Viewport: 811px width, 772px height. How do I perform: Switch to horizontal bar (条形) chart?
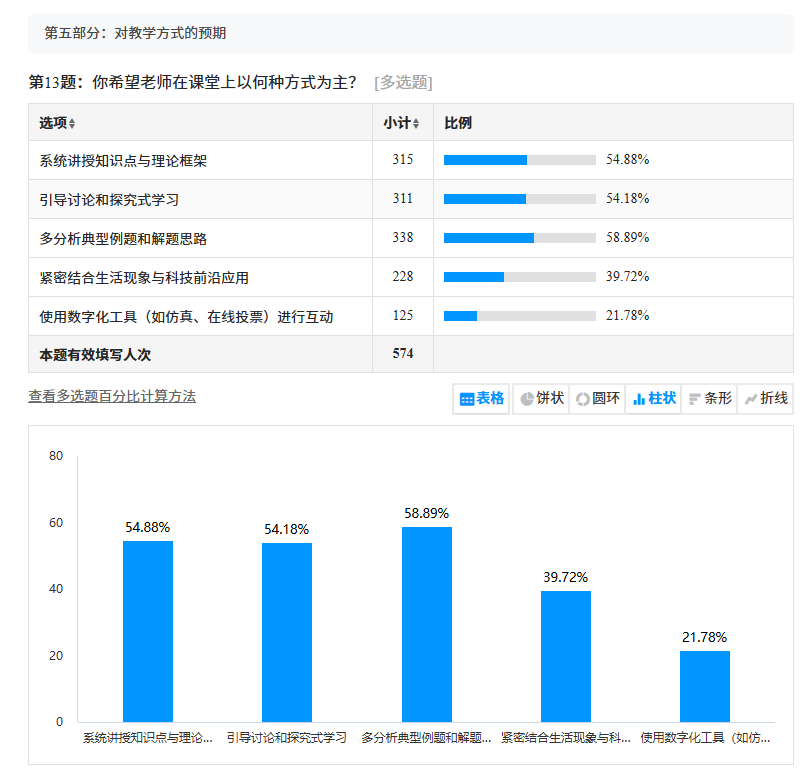pyautogui.click(x=710, y=399)
